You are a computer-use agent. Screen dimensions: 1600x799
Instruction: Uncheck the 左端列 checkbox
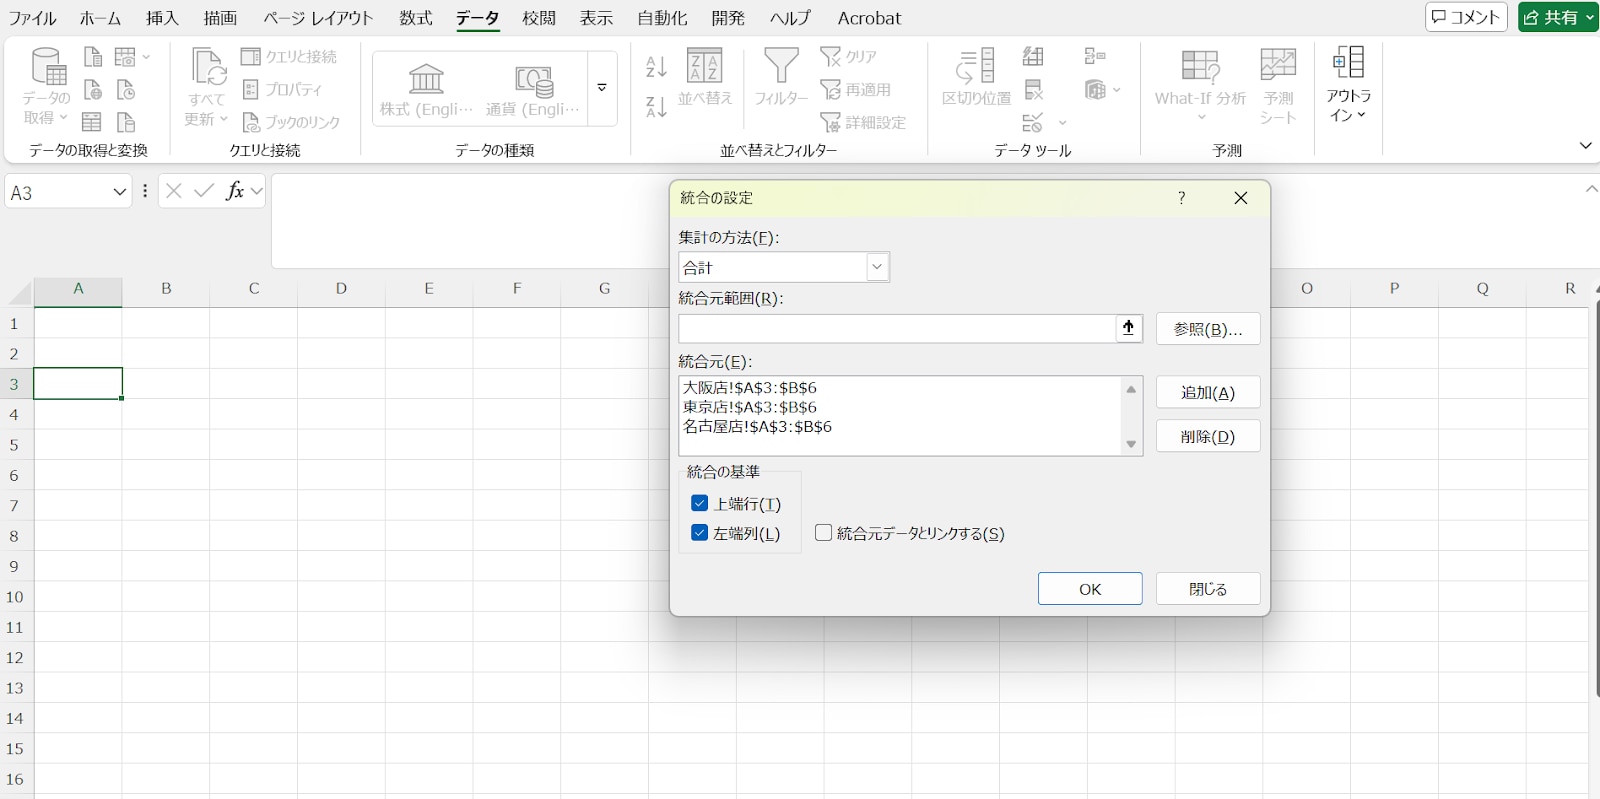[x=700, y=533]
